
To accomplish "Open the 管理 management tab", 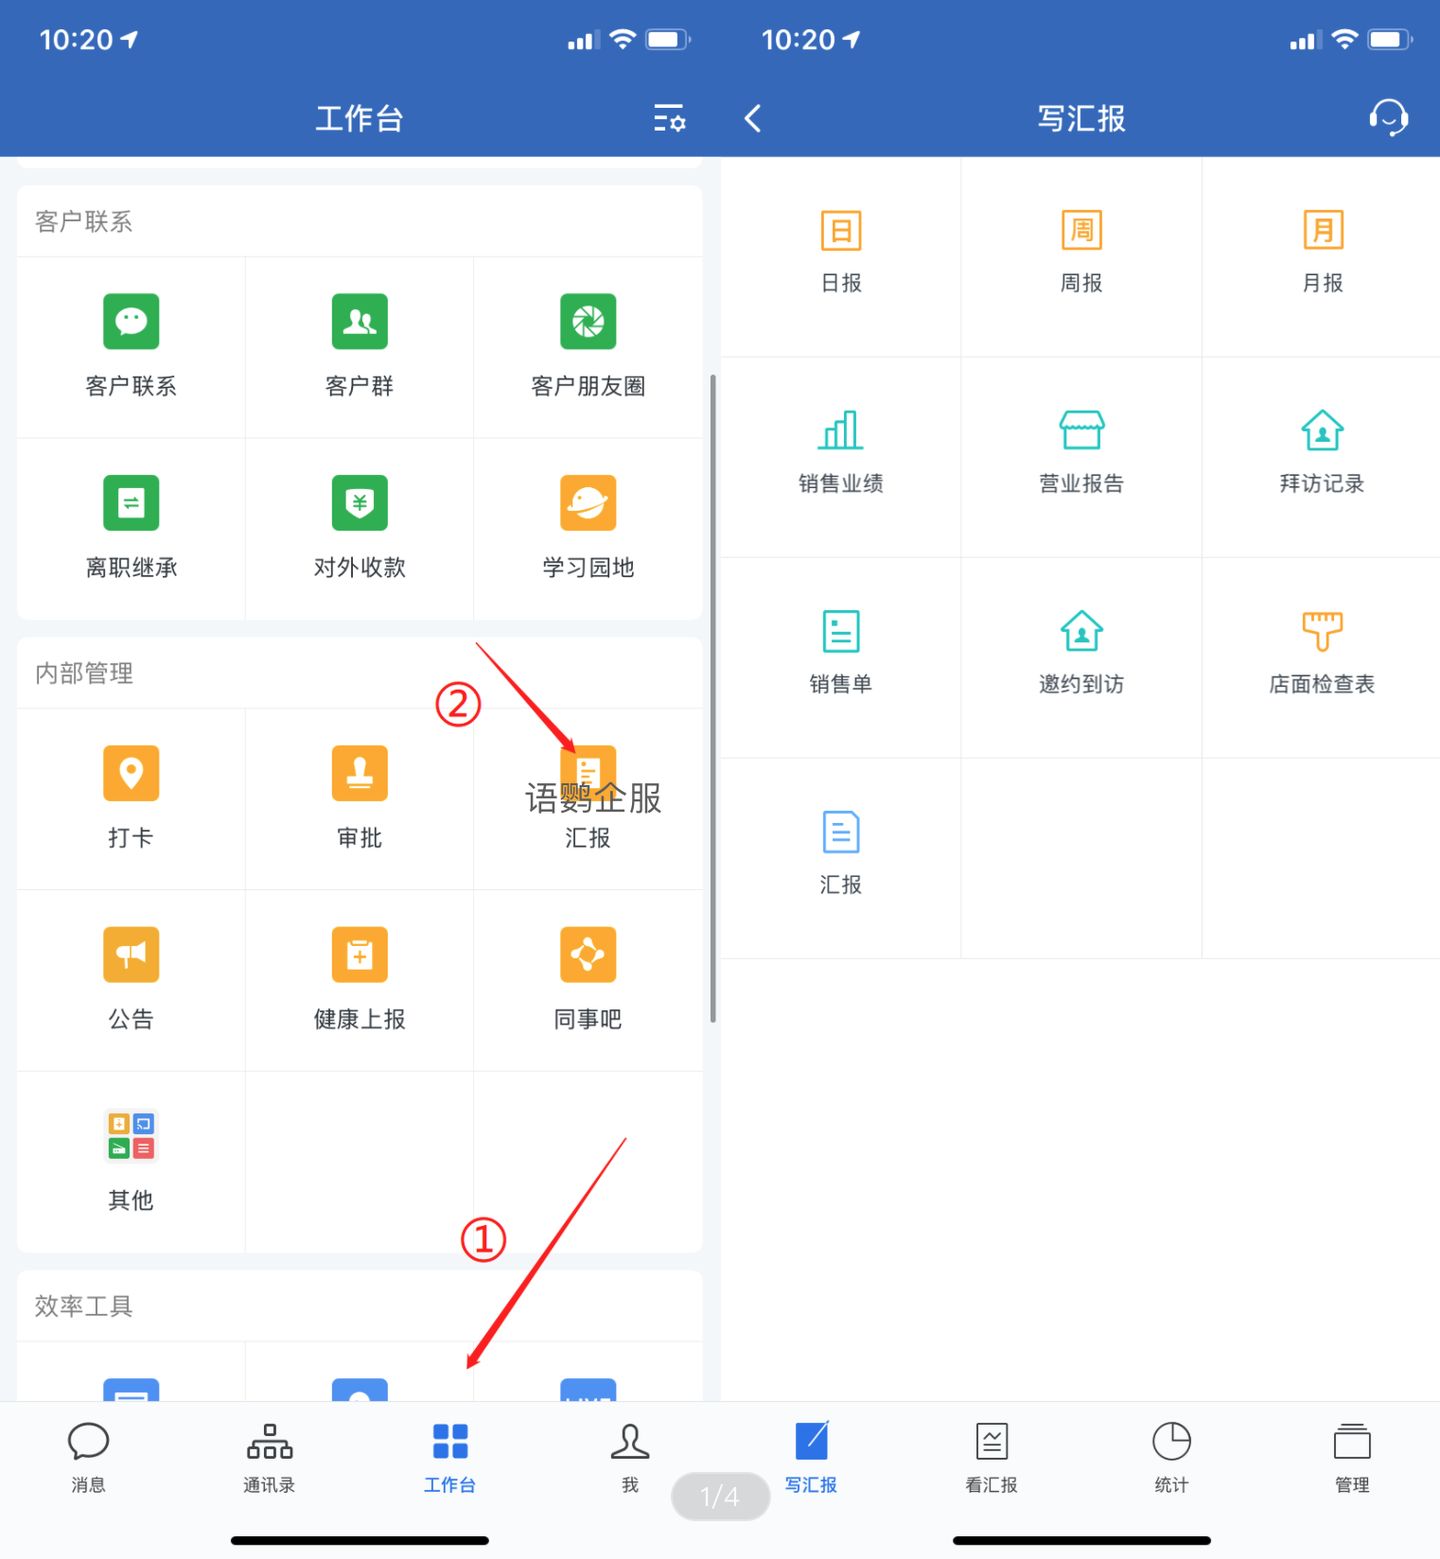I will click(x=1352, y=1456).
